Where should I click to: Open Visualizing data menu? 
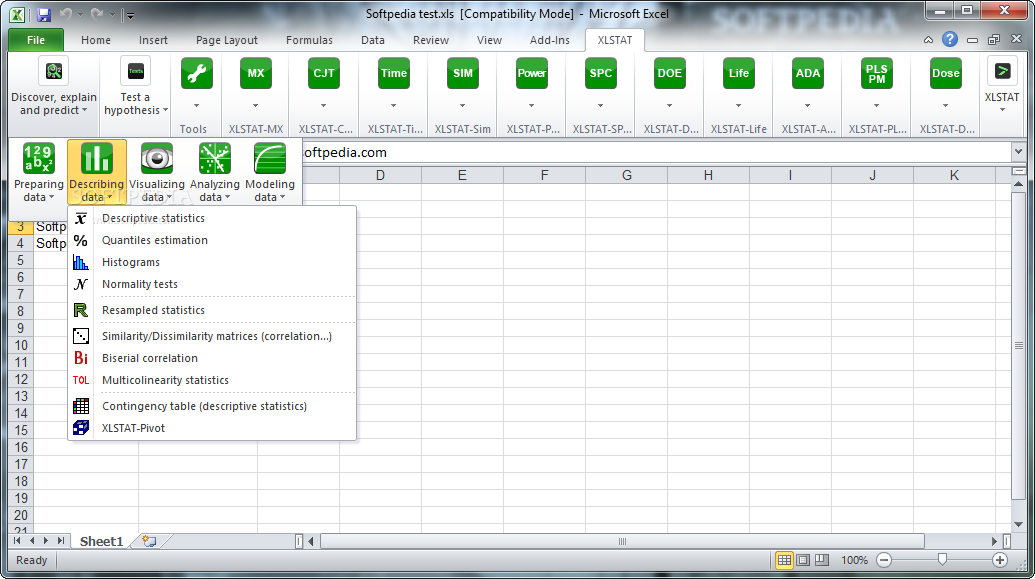tap(156, 172)
